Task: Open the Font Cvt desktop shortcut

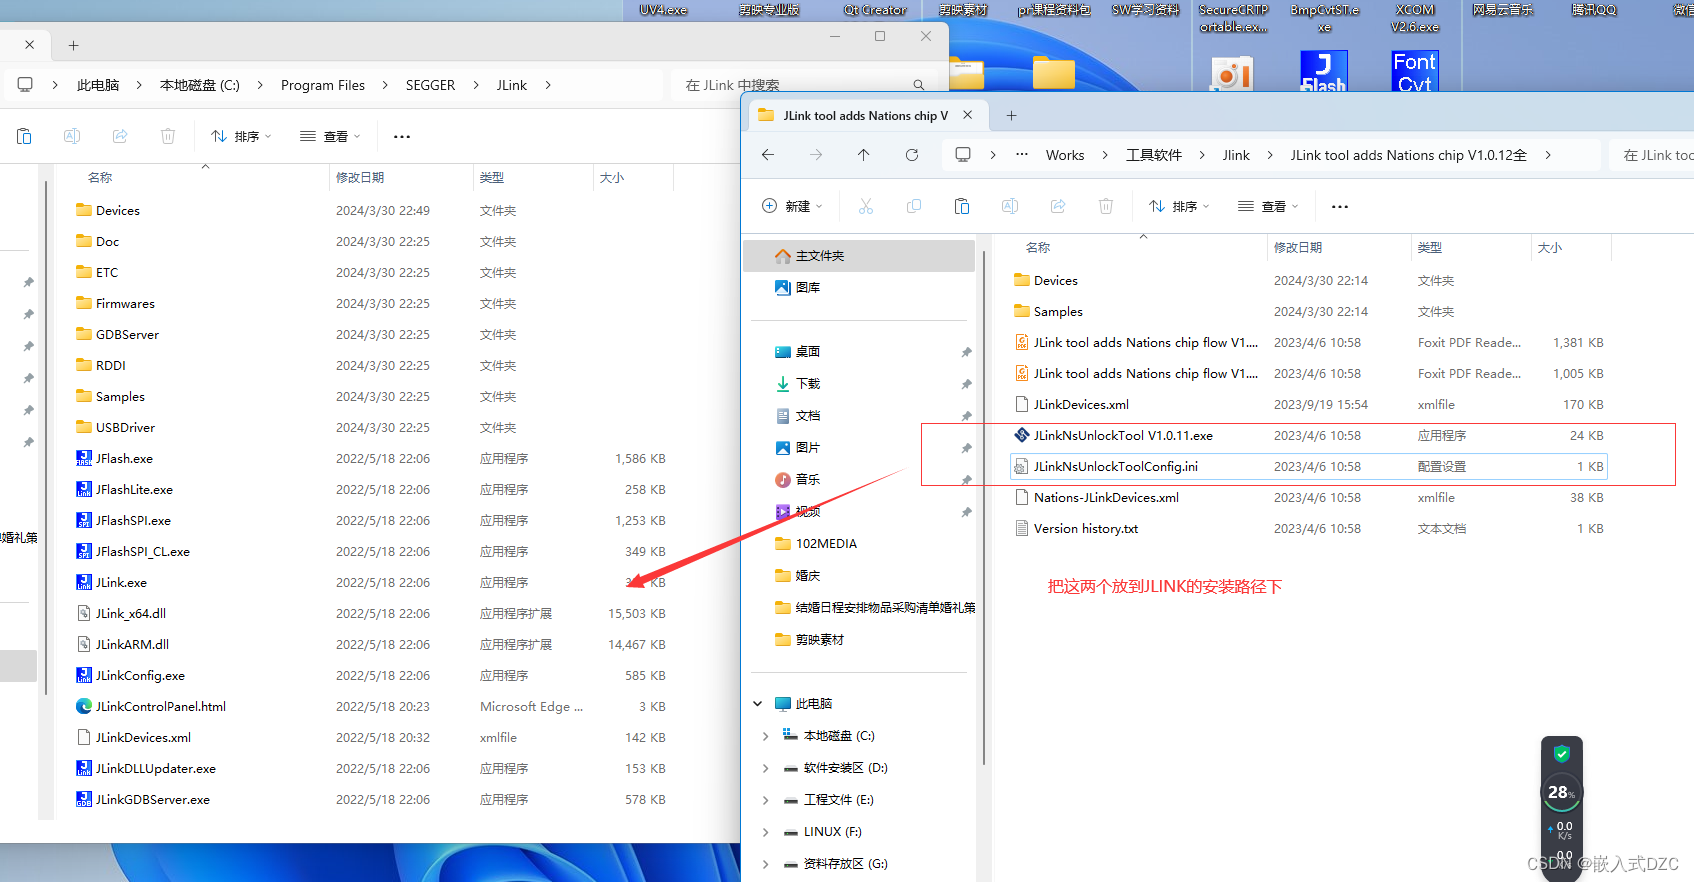Action: [x=1415, y=70]
